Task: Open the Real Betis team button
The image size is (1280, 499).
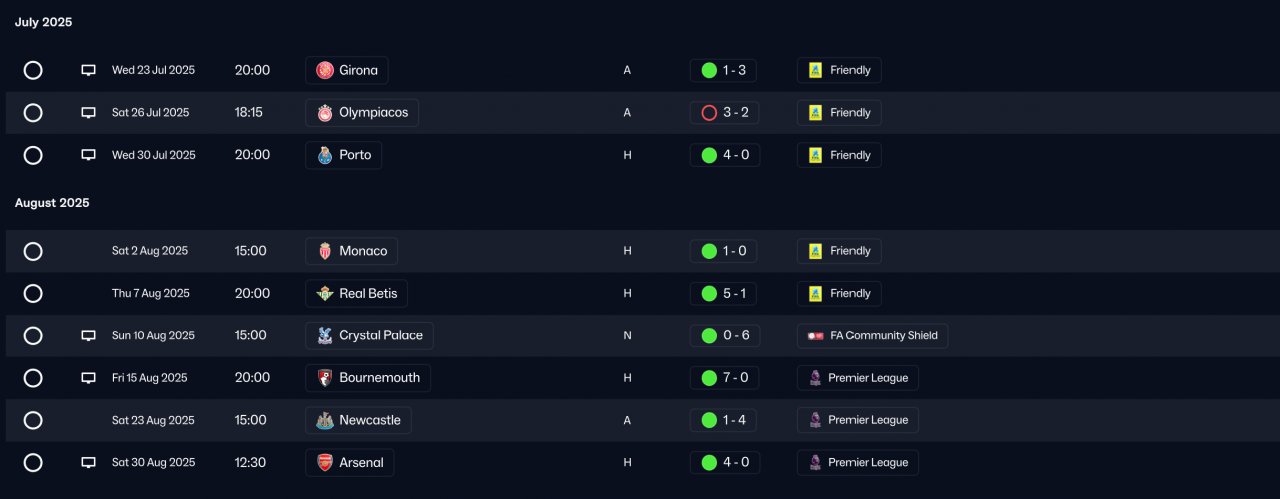Action: 356,293
